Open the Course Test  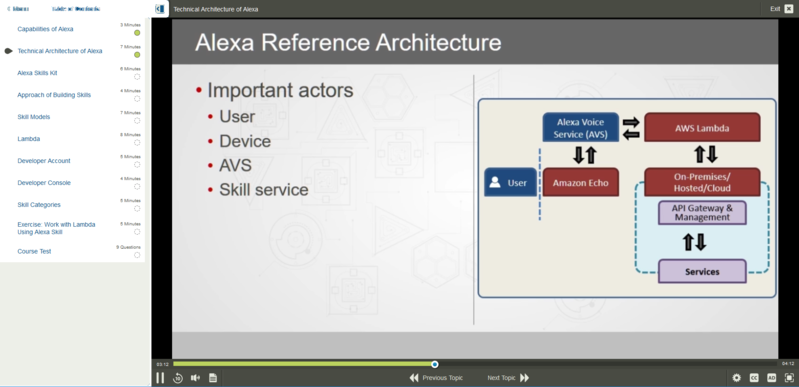(34, 251)
